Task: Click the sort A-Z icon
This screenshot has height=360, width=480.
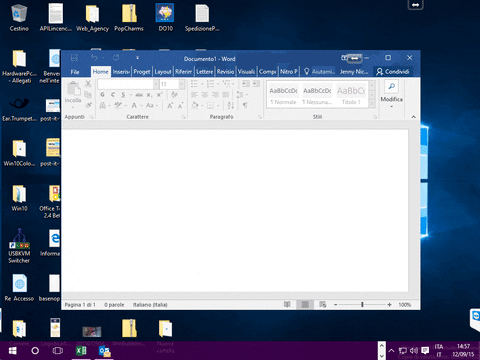Action: click(x=230, y=105)
